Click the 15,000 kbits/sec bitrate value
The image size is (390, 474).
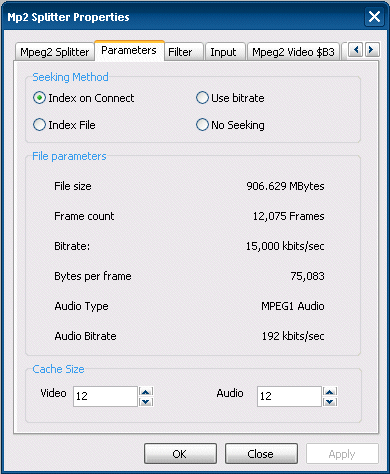285,246
